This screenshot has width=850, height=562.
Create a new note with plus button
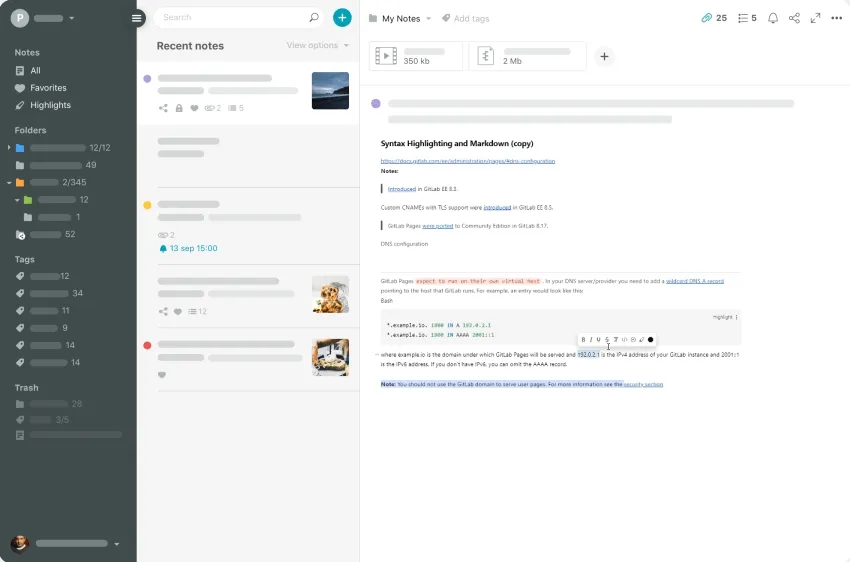pyautogui.click(x=342, y=17)
